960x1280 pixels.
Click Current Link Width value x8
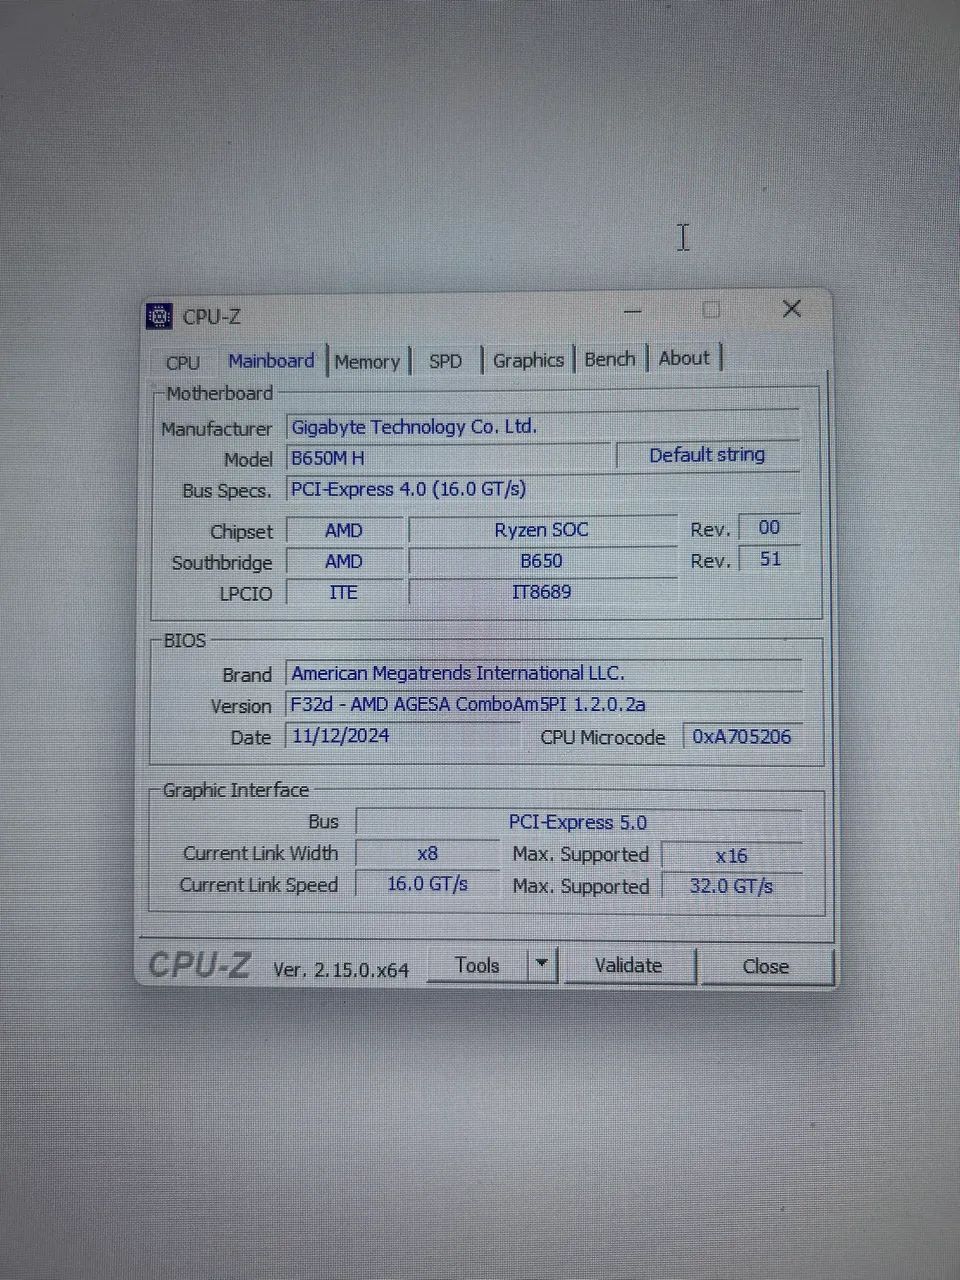[427, 853]
